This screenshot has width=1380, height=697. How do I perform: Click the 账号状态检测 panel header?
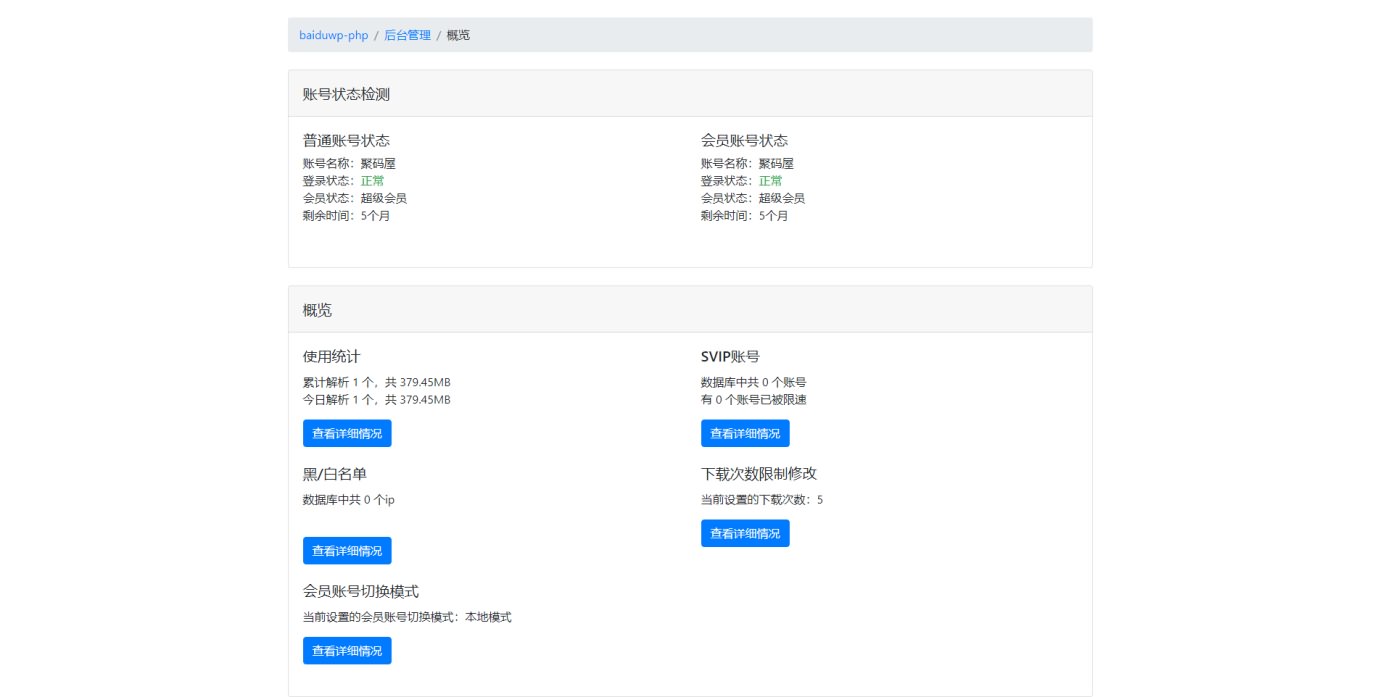(346, 94)
